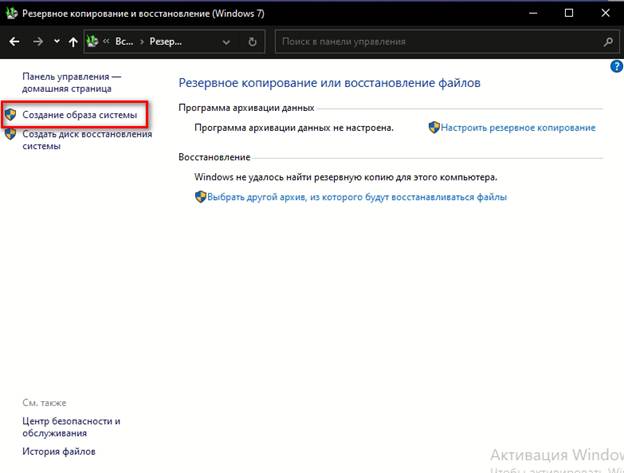Image resolution: width=624 pixels, height=473 pixels.
Task: Open 'Центр безопасности и обслуживания'
Action: [71, 427]
